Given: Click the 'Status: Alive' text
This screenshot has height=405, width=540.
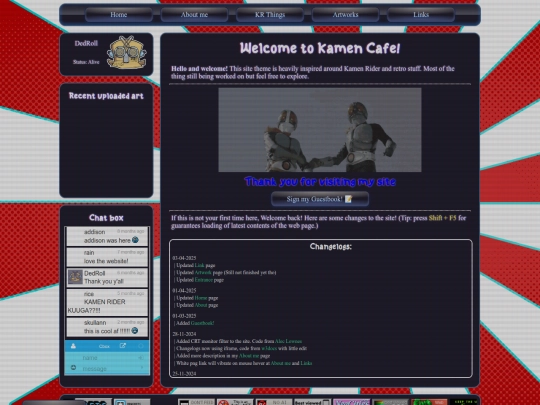Looking at the screenshot, I should click(x=86, y=62).
